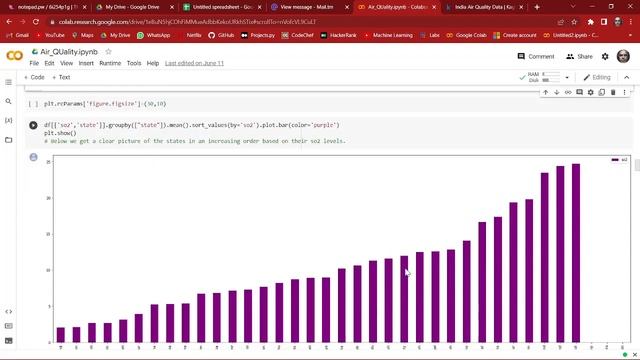
Task: Click the browser address bar URL
Action: (187, 22)
